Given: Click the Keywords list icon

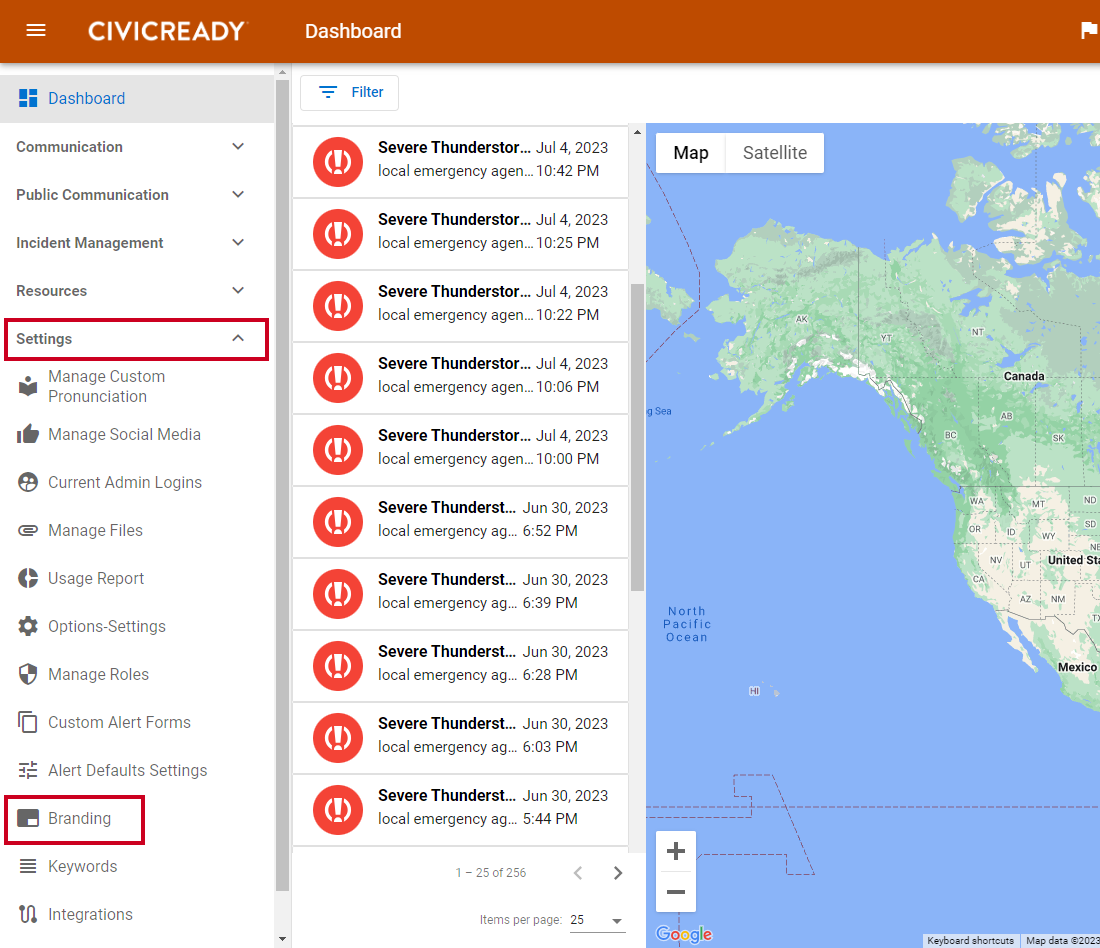Looking at the screenshot, I should pyautogui.click(x=28, y=867).
